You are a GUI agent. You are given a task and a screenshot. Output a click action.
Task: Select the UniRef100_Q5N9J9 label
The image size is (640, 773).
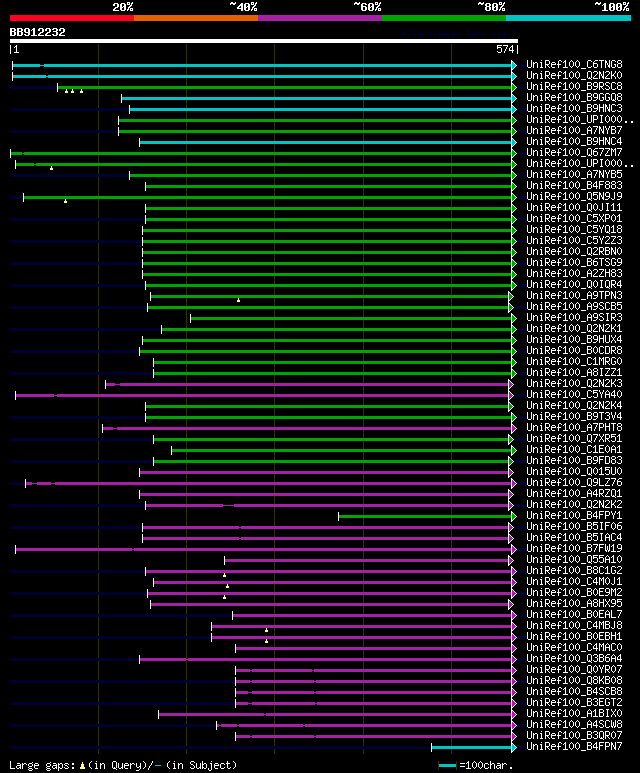[x=574, y=196]
